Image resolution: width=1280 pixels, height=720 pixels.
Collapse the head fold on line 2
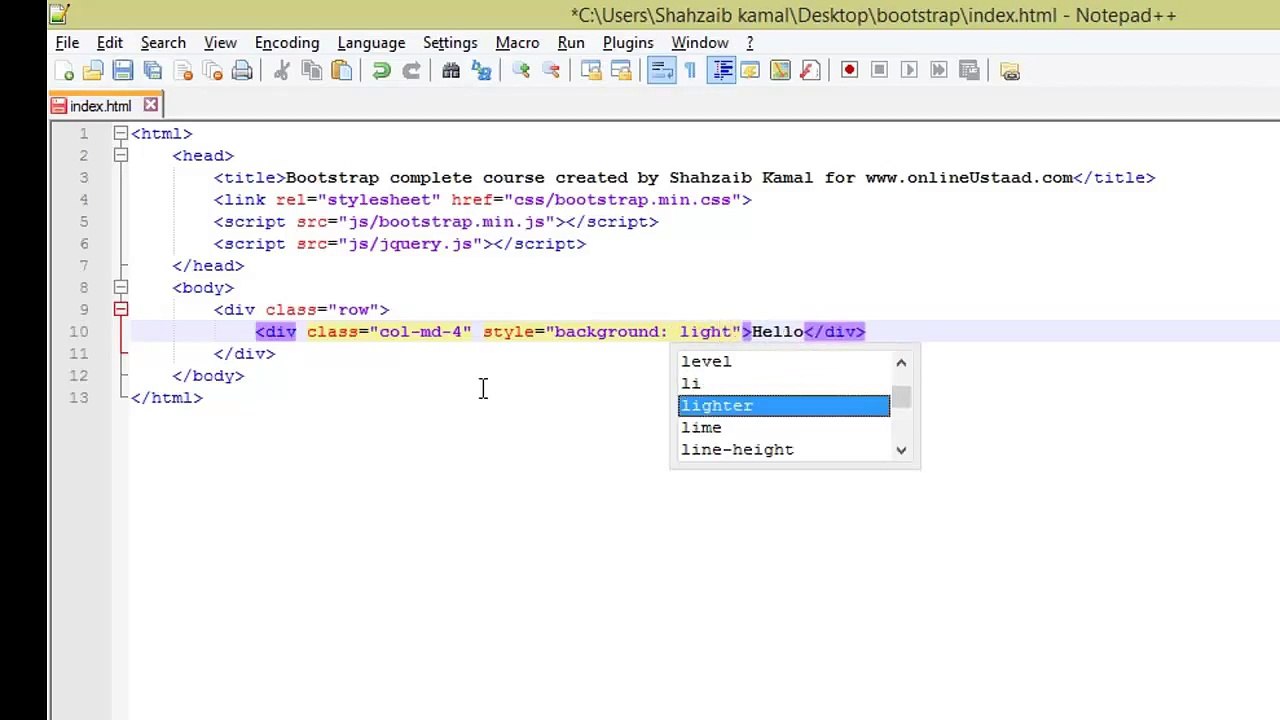(120, 155)
